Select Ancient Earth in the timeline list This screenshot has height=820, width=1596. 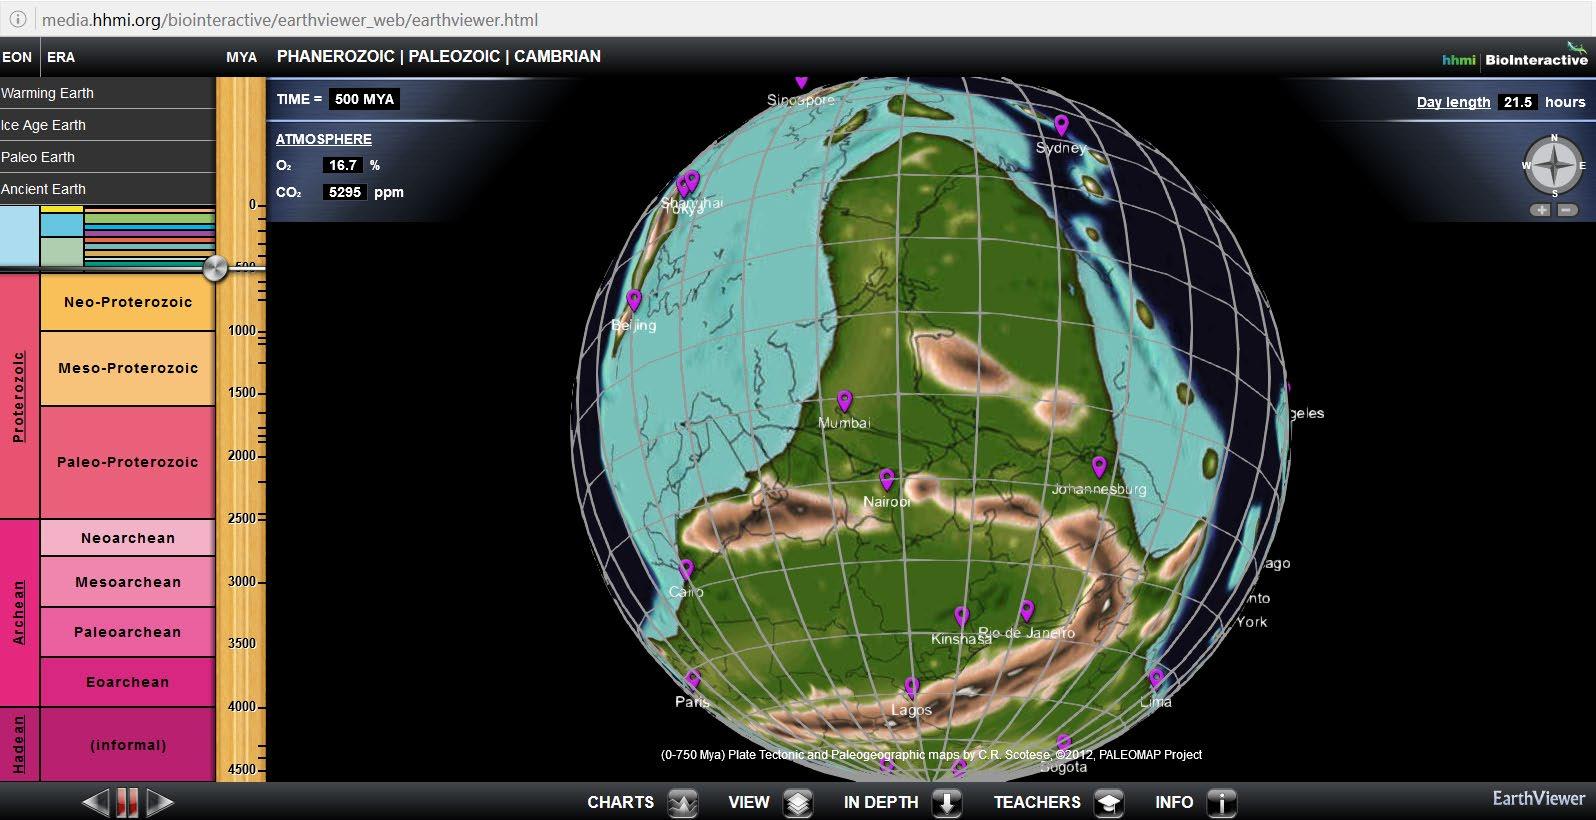pos(107,189)
